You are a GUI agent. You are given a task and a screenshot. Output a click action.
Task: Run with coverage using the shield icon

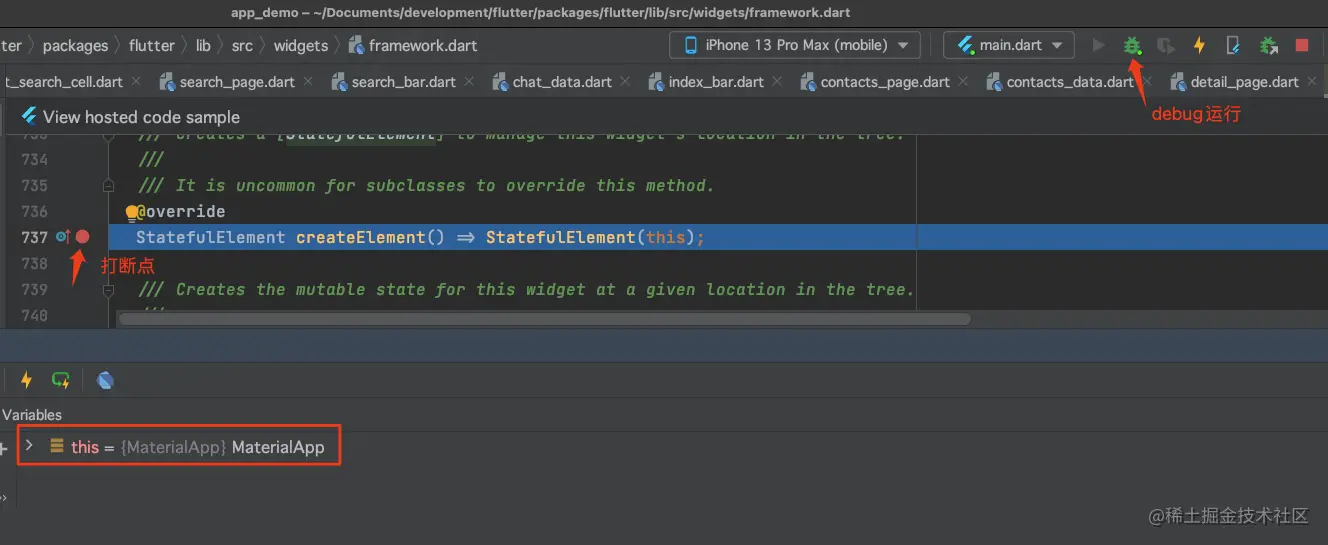tap(1165, 45)
